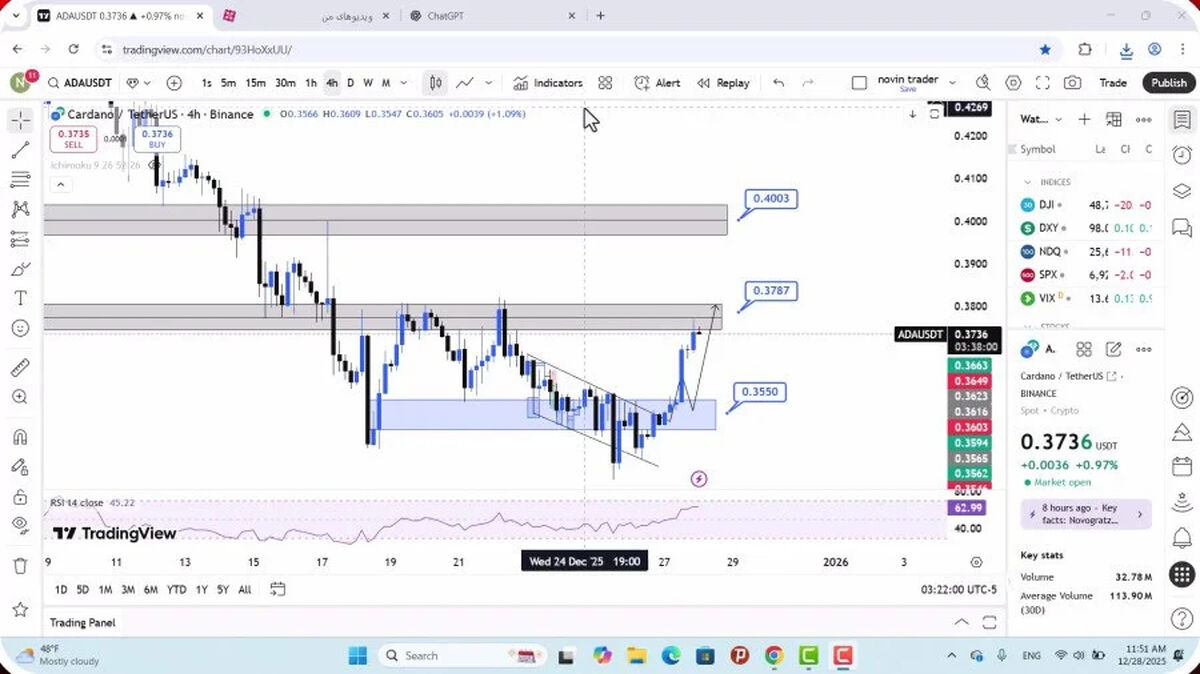The width and height of the screenshot is (1200, 674).
Task: Maximize the Trading Panel toggle
Action: 989,622
